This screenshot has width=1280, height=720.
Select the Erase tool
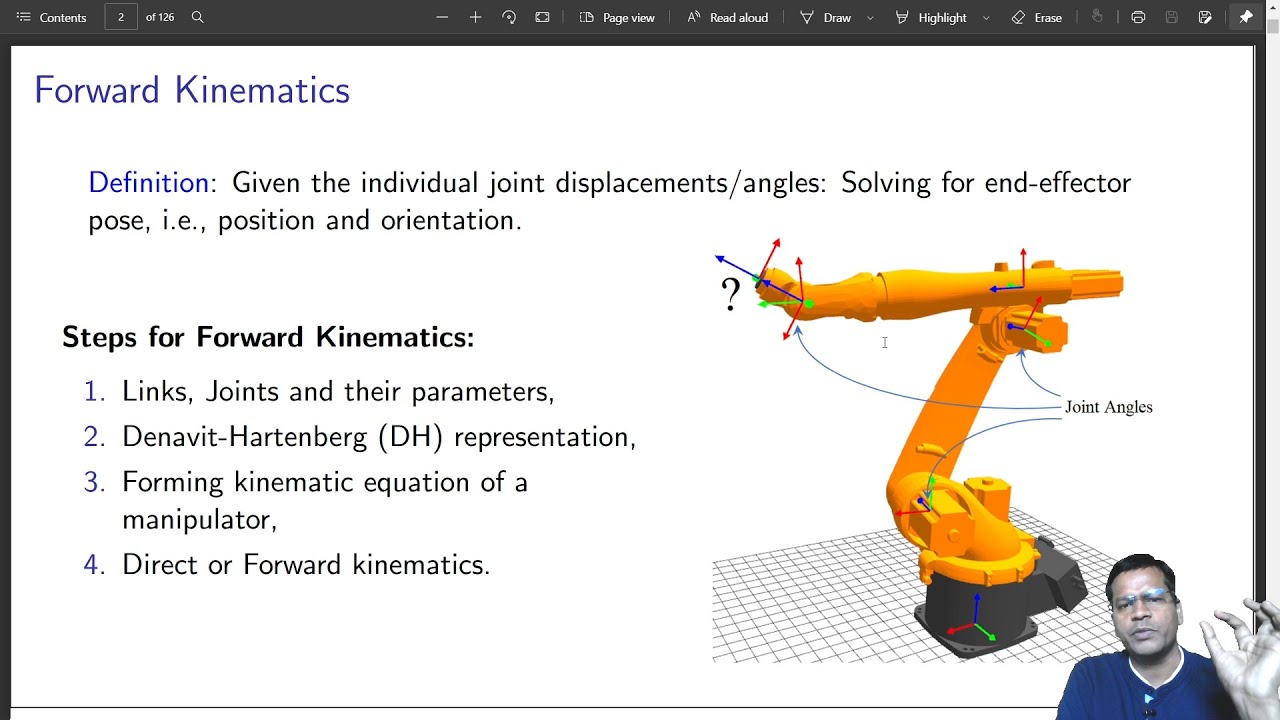1037,17
